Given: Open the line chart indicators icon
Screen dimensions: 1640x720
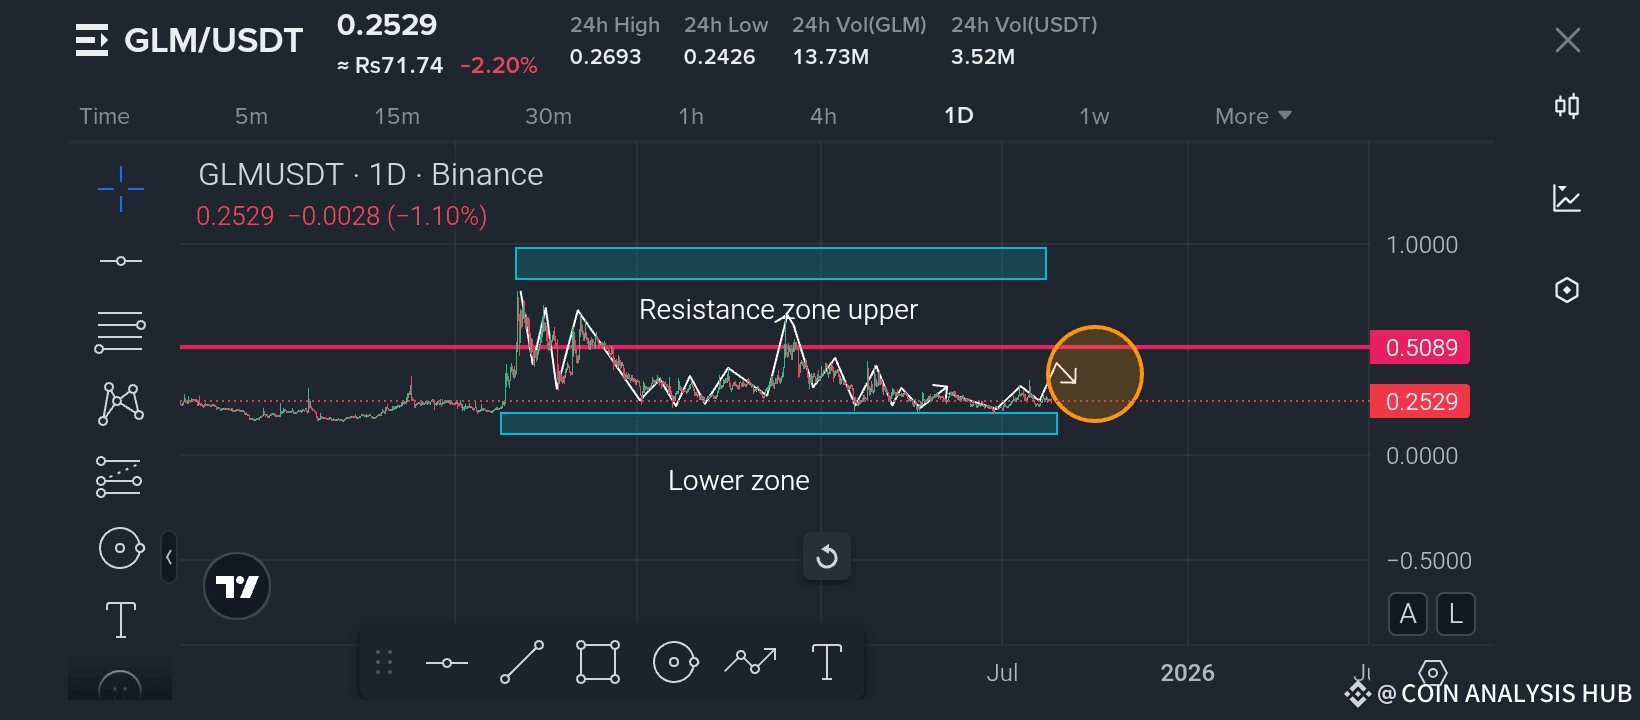Looking at the screenshot, I should [1567, 198].
